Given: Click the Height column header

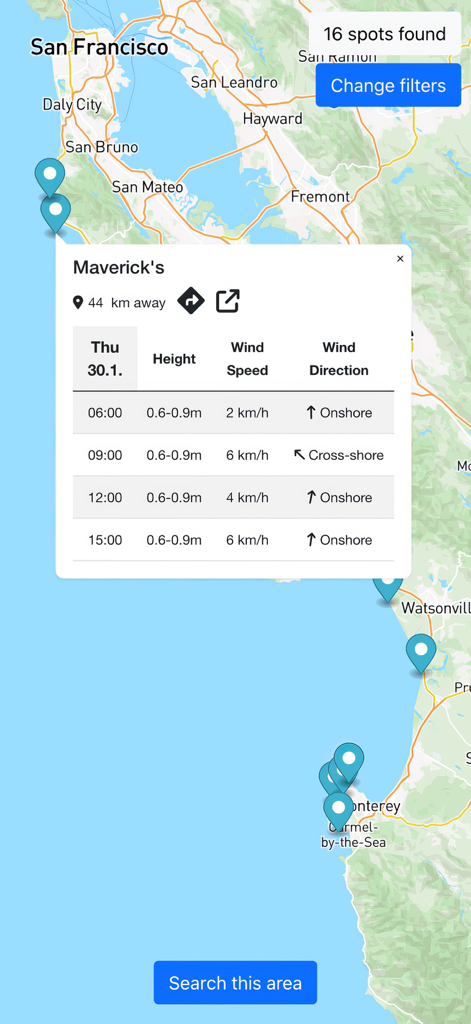Looking at the screenshot, I should pyautogui.click(x=174, y=359).
